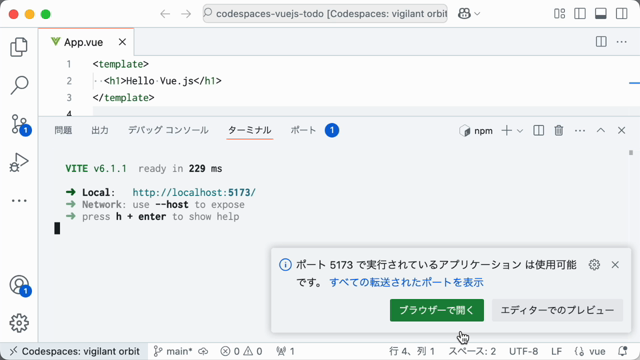Open すべての転送されたポートを表示 link
640x360 pixels.
click(406, 282)
